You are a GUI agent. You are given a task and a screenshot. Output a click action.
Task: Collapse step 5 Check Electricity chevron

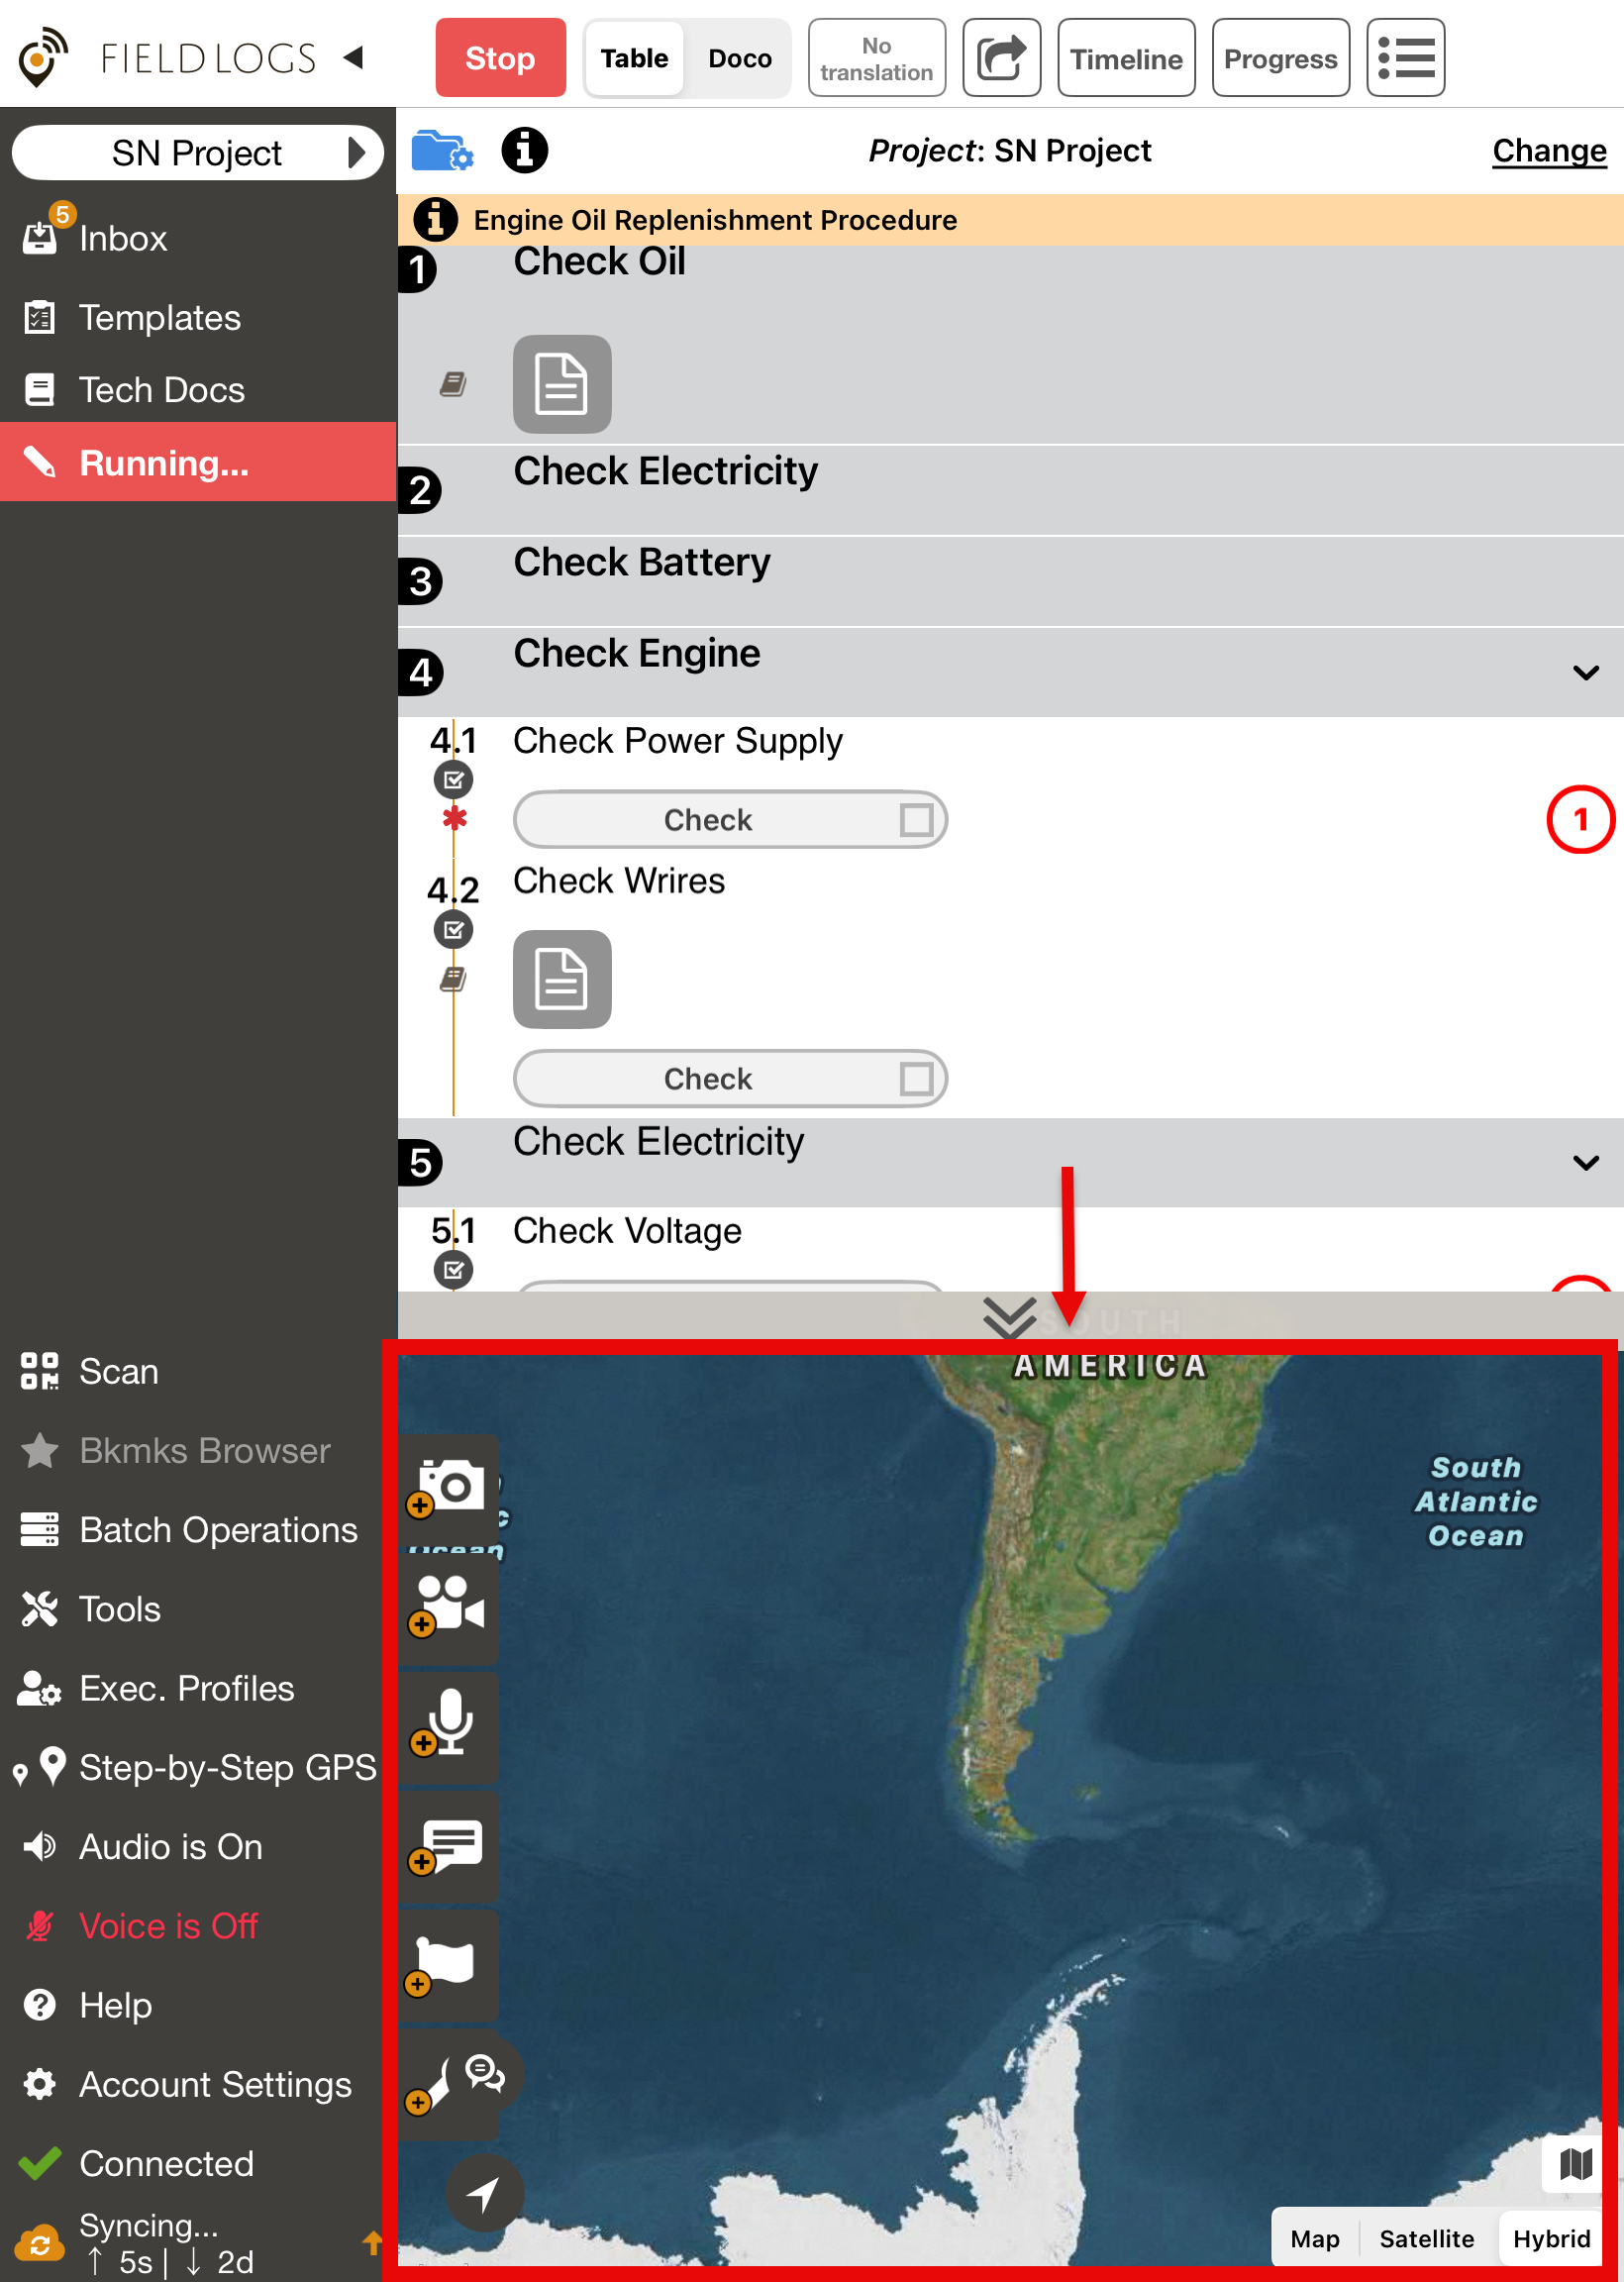1585,1163
